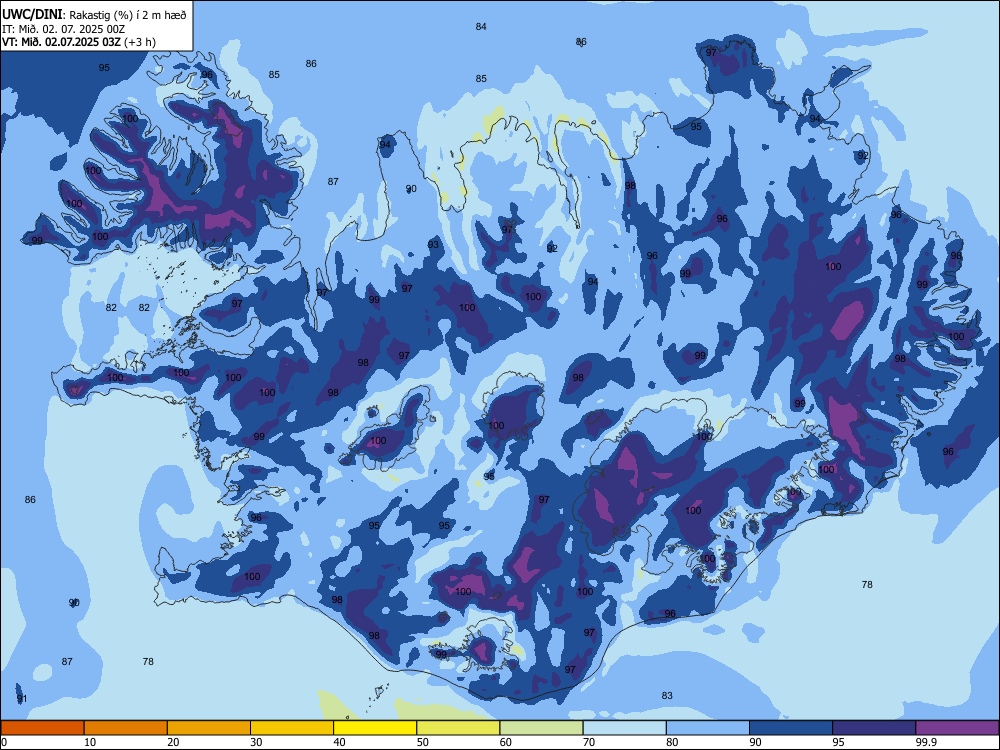Screen dimensions: 1000x750
Task: Choose the light green 60–70 legend swatch
Action: click(x=541, y=728)
